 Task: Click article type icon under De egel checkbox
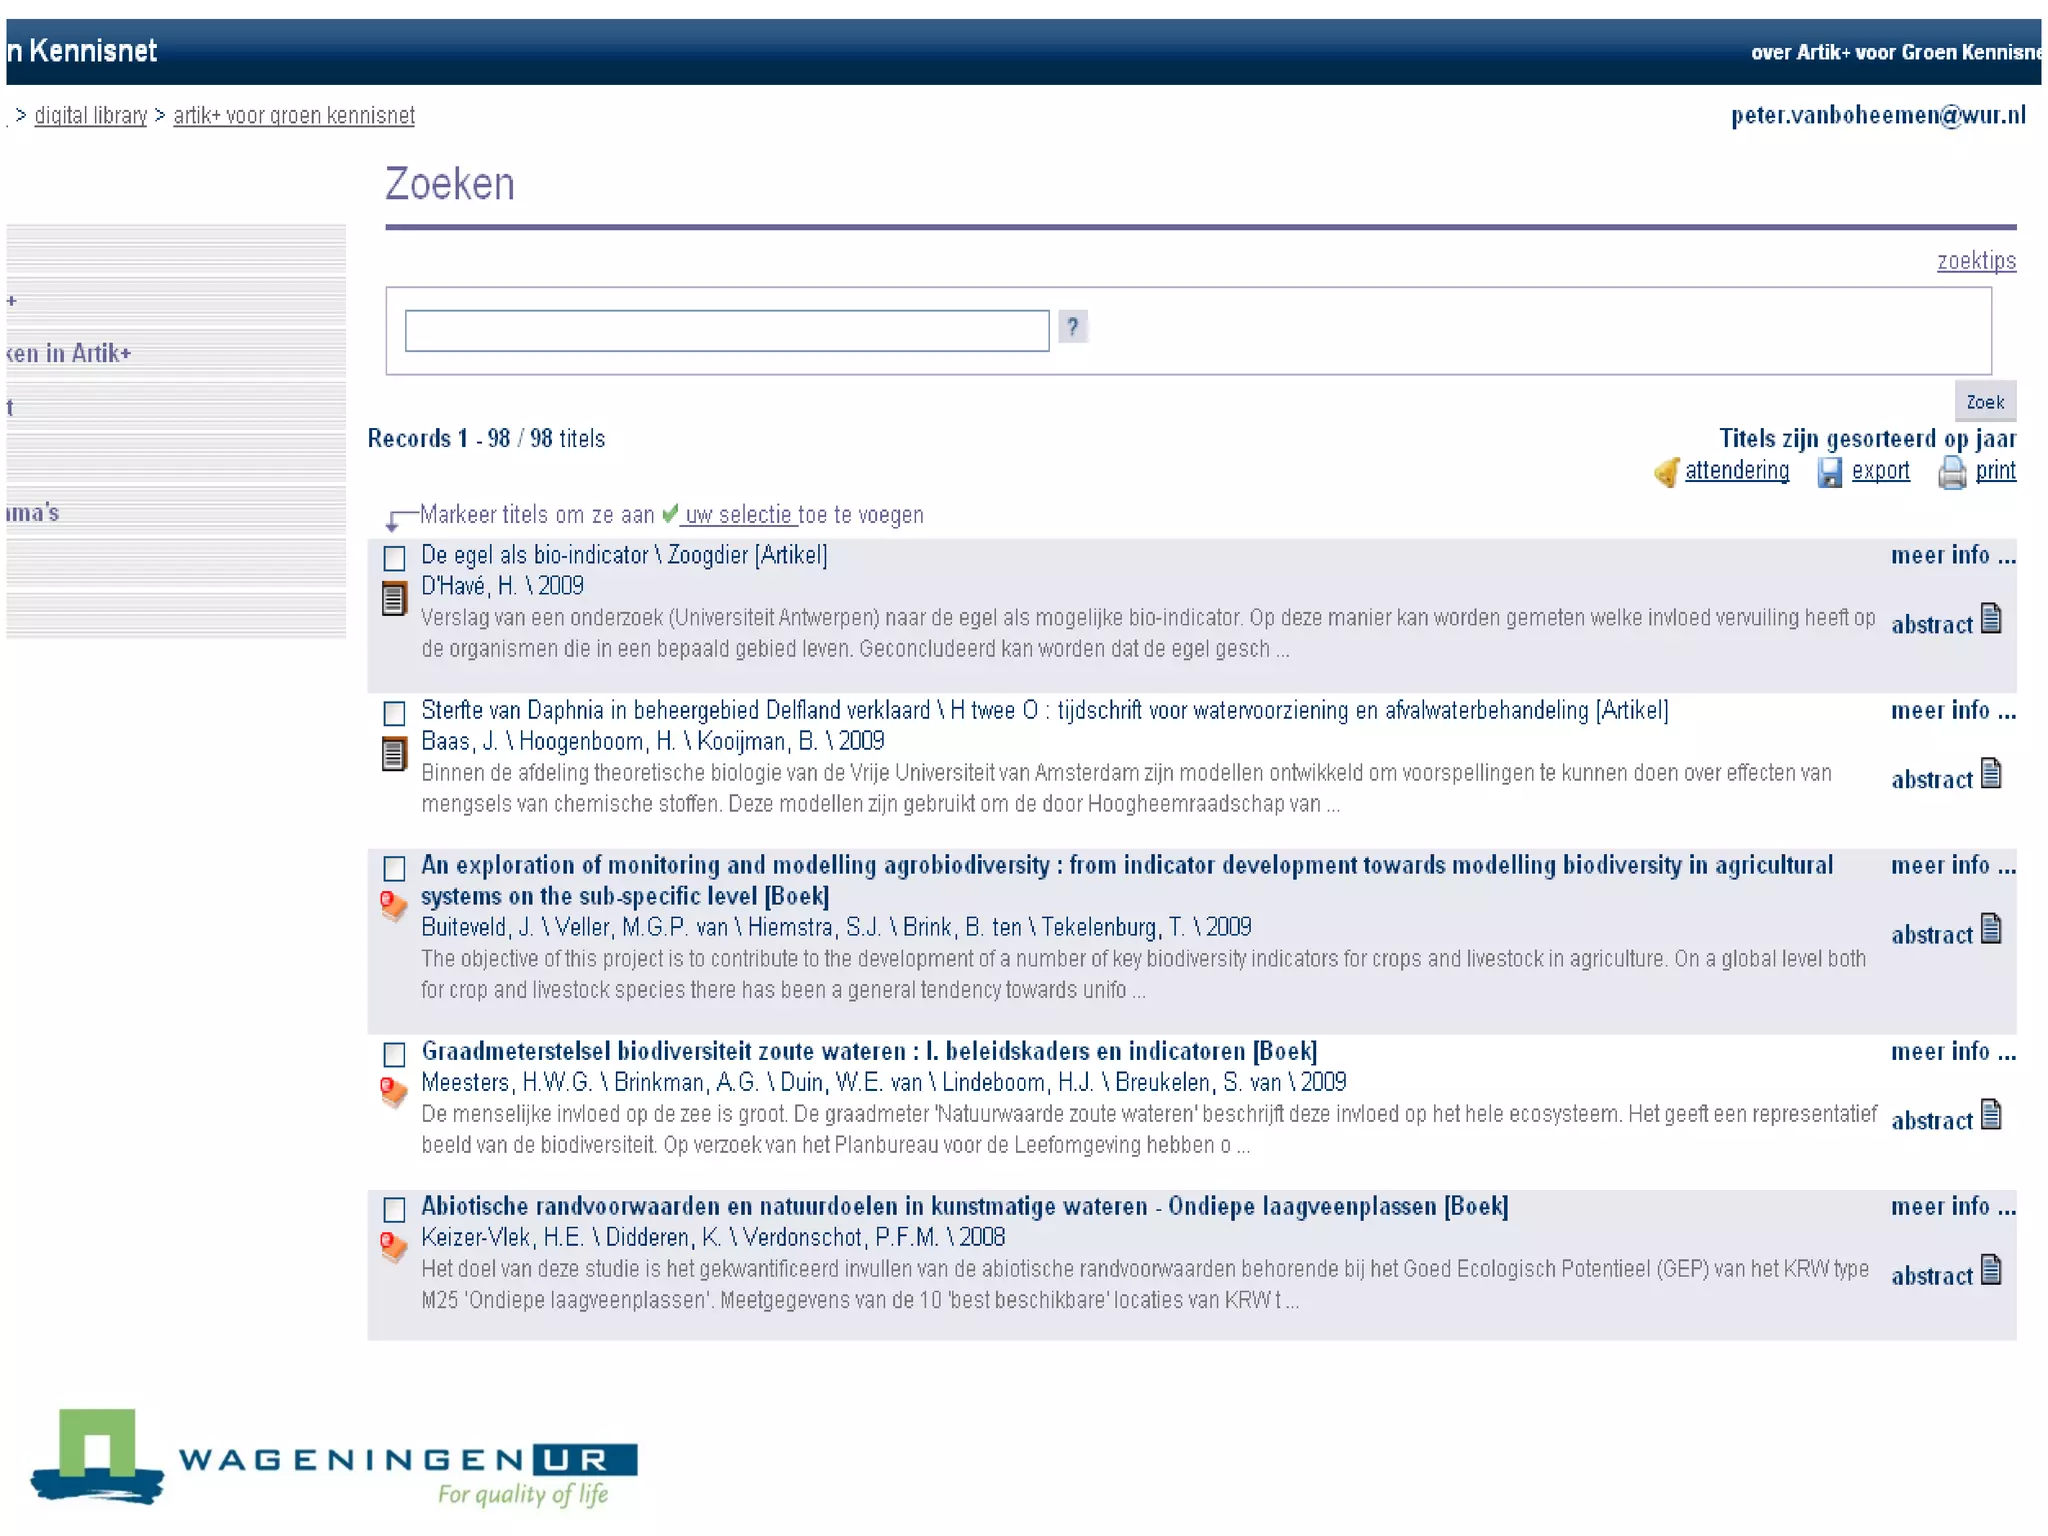(394, 598)
